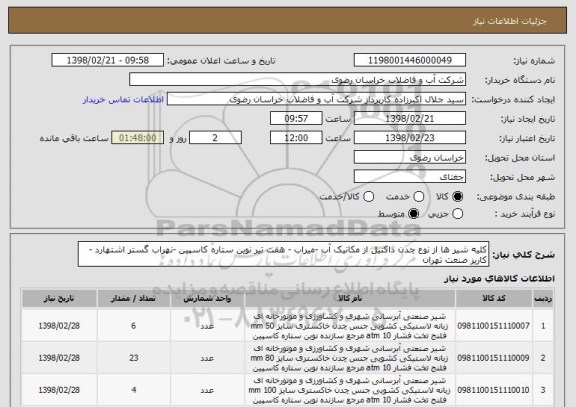576x407 pixels.
Task: Click the اطلاعات کالاهای مورد نیاز heading
Action: pyautogui.click(x=499, y=278)
